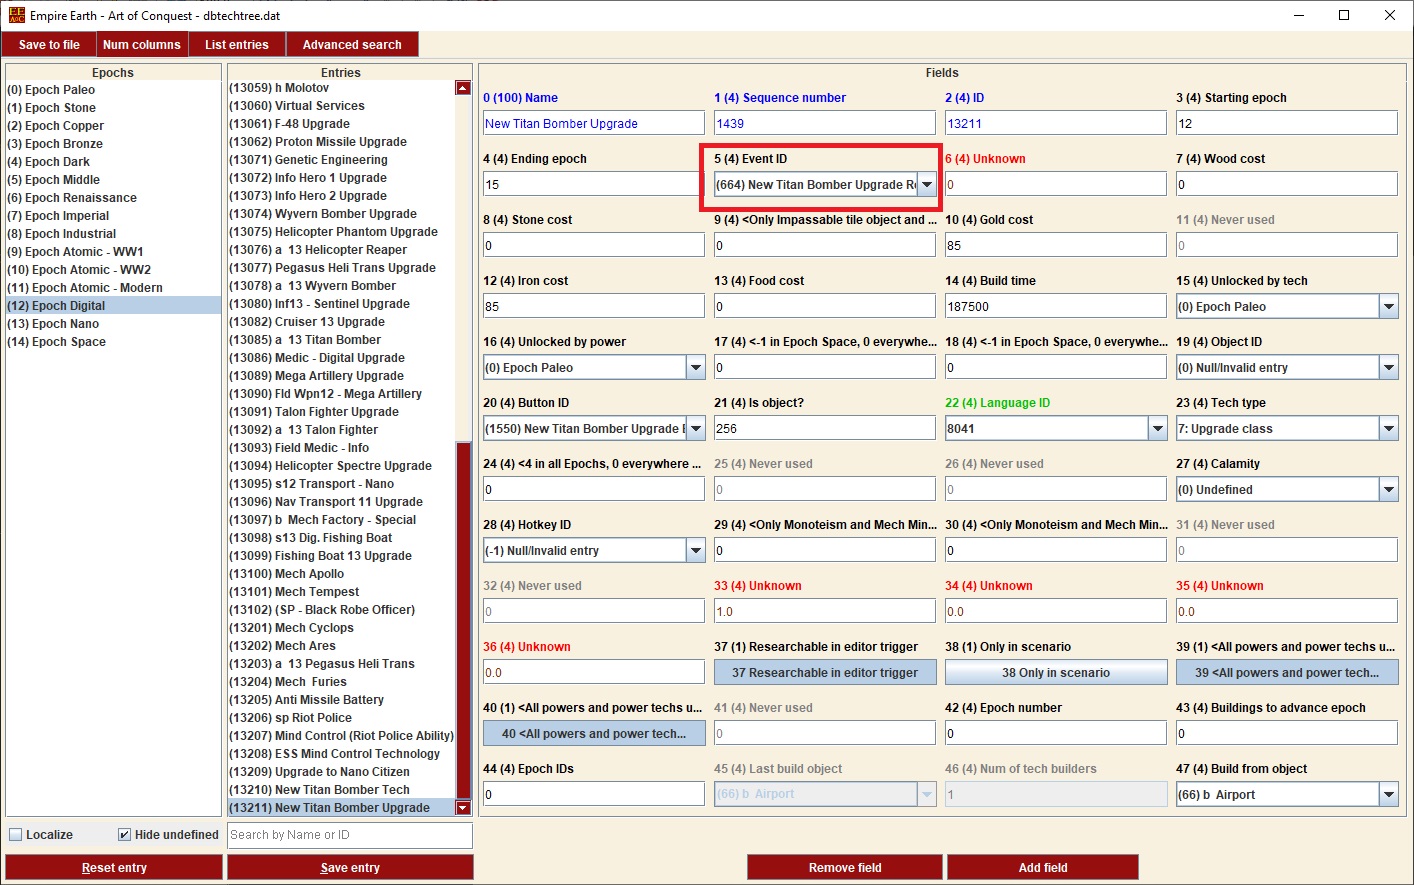
Task: Expand Calamity dropdown
Action: (x=1389, y=490)
